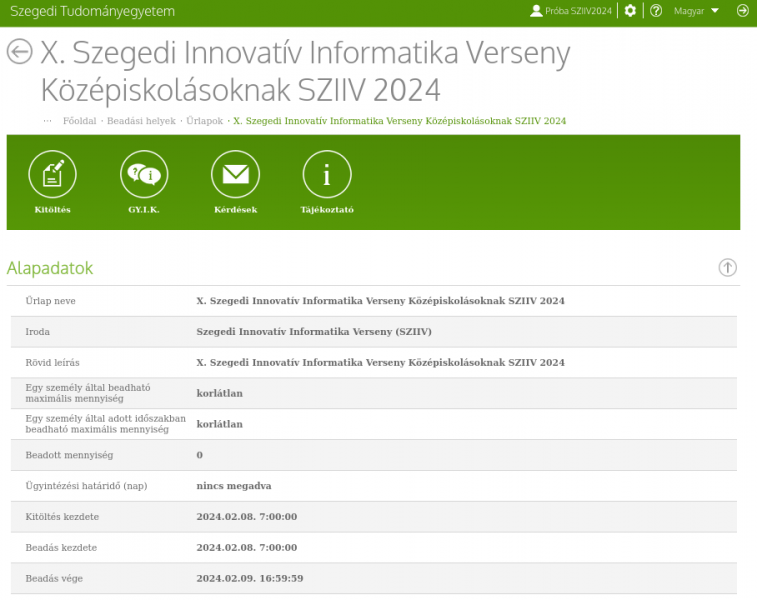Click the Iroda label
This screenshot has width=757, height=600.
pos(38,332)
